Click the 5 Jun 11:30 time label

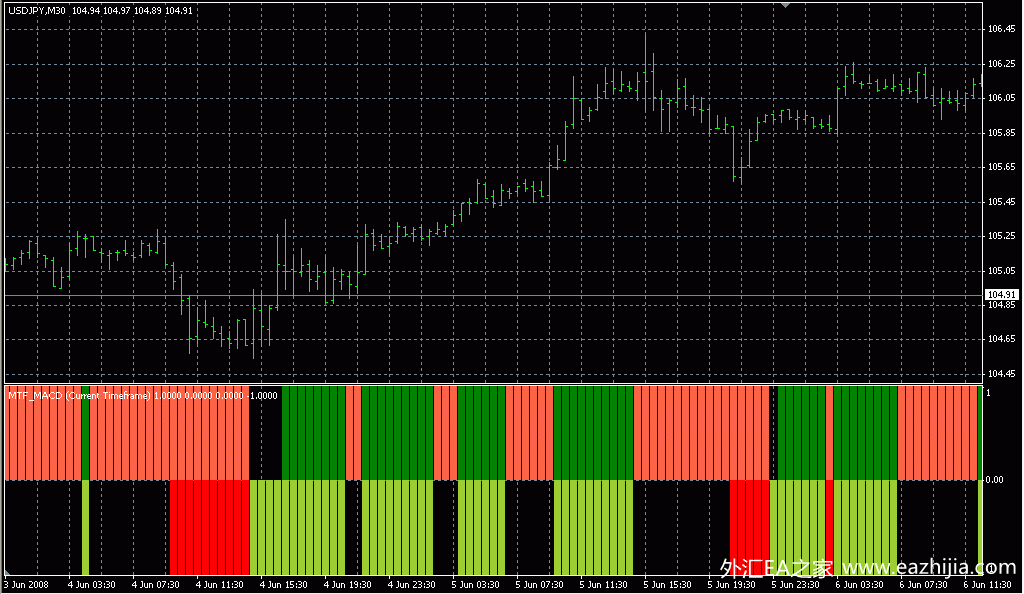603,585
